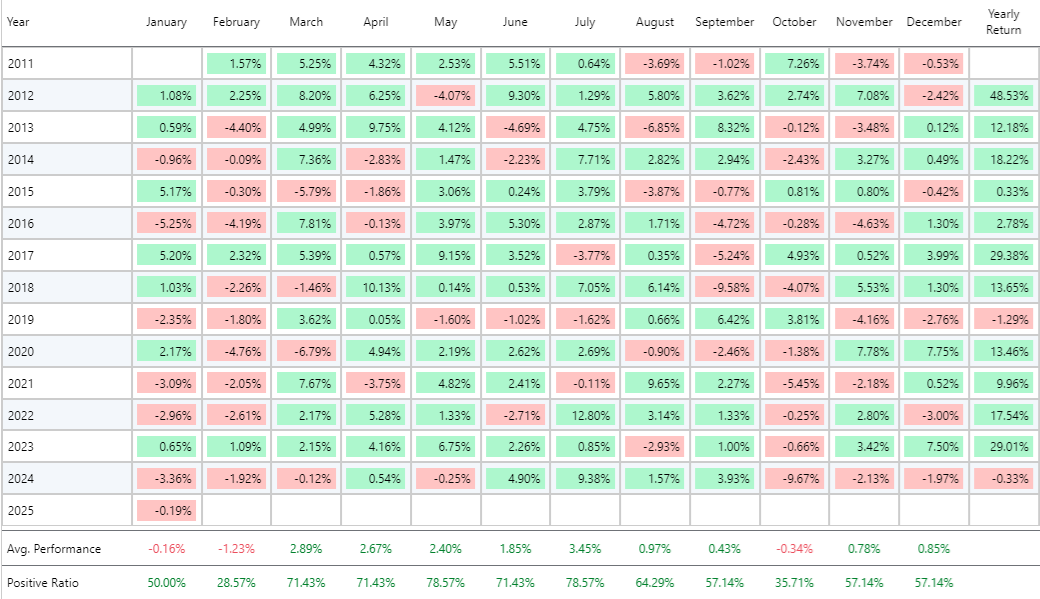Select the 2018 row label
Screen dimensions: 1040x599
(x=20, y=288)
